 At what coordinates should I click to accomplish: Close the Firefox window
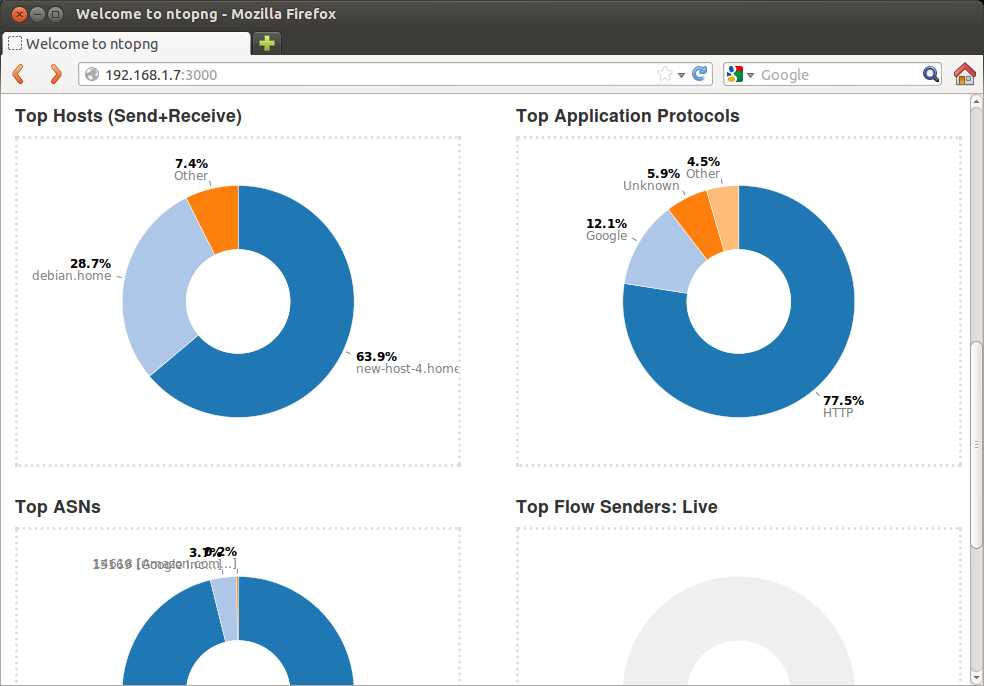(19, 14)
